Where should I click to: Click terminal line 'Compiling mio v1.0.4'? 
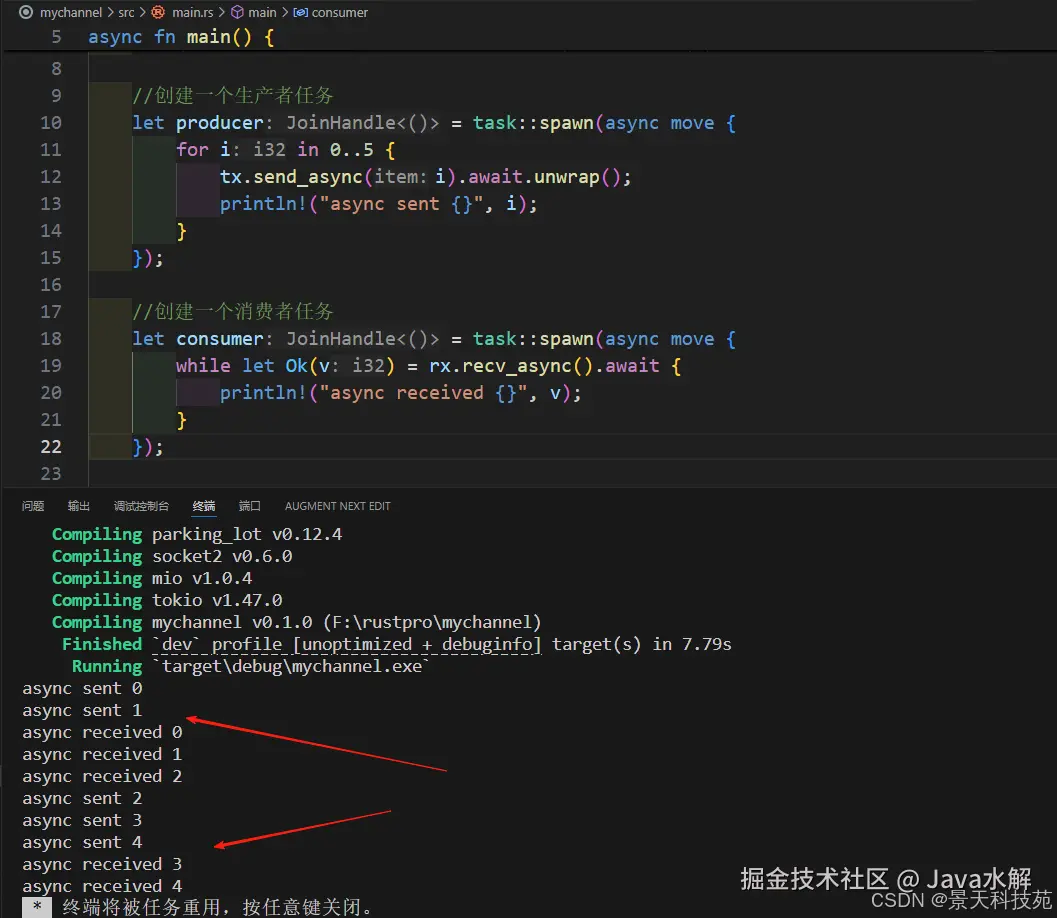click(152, 578)
